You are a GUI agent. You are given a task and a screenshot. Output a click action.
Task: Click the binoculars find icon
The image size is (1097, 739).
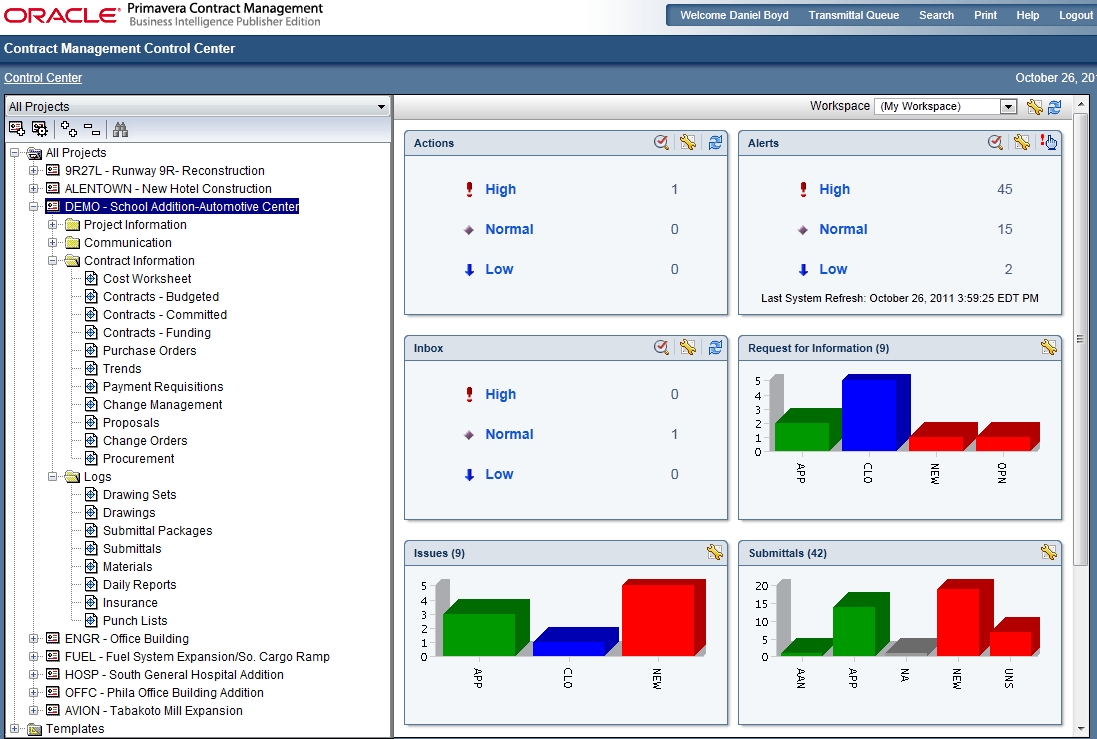pos(120,129)
